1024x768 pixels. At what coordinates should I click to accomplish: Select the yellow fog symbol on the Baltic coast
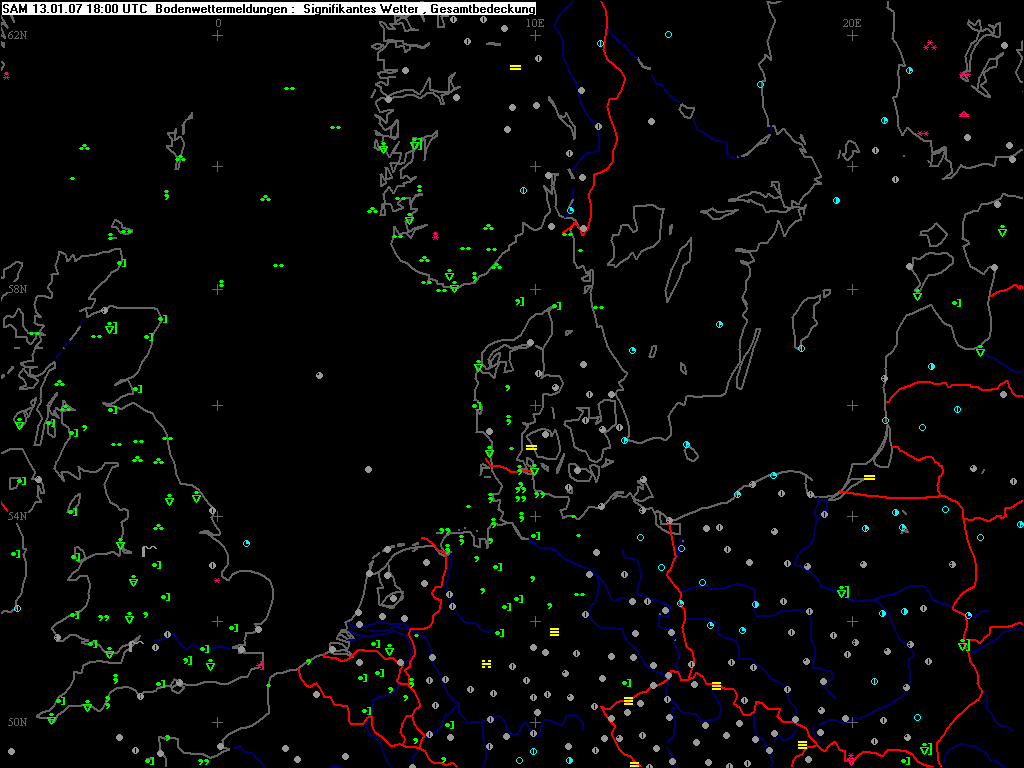pos(869,478)
